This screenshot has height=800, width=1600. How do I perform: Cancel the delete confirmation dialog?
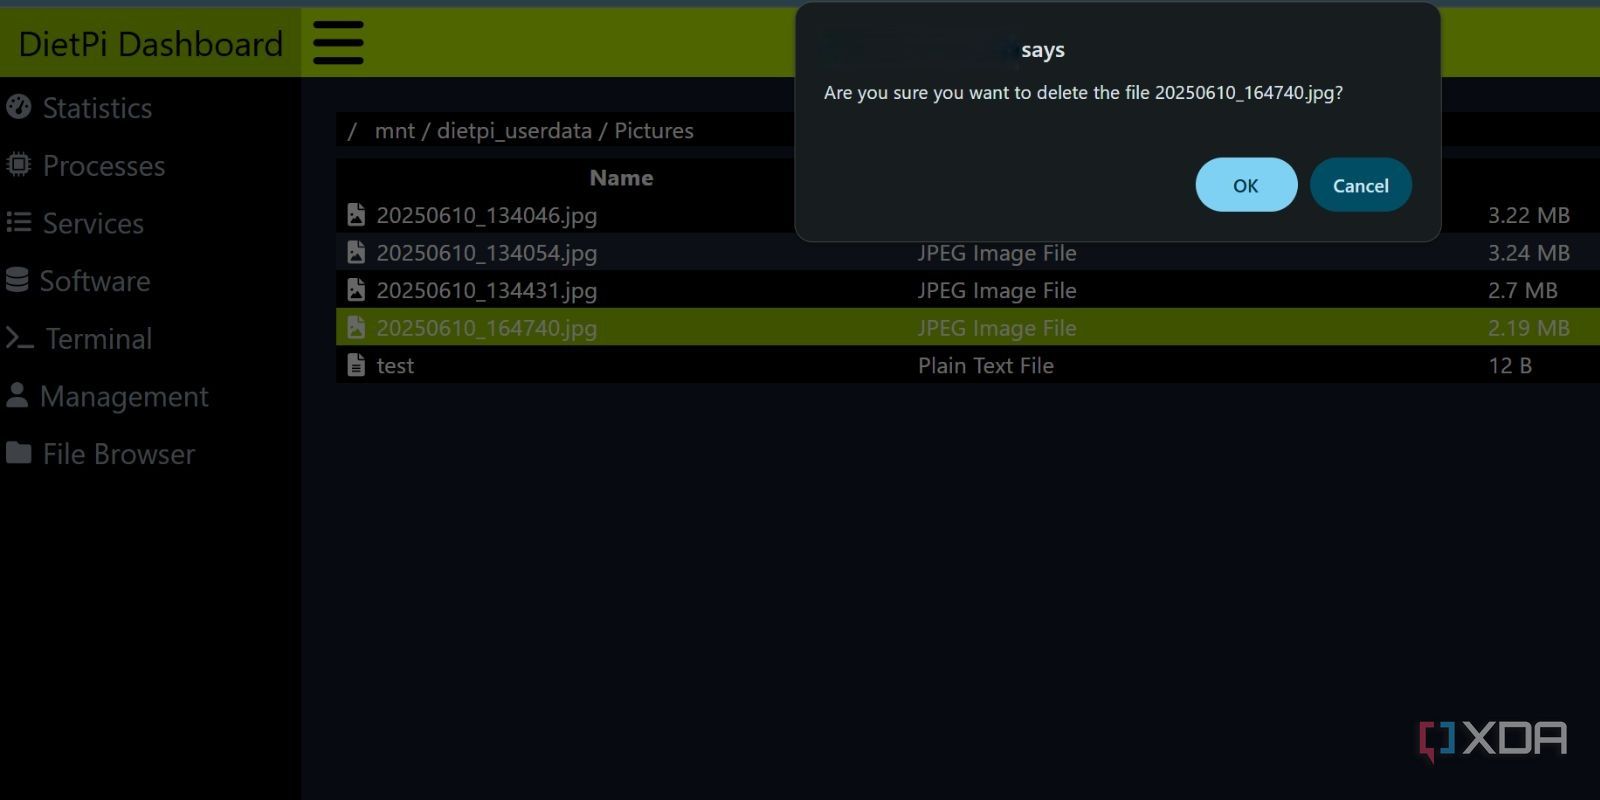(x=1361, y=185)
